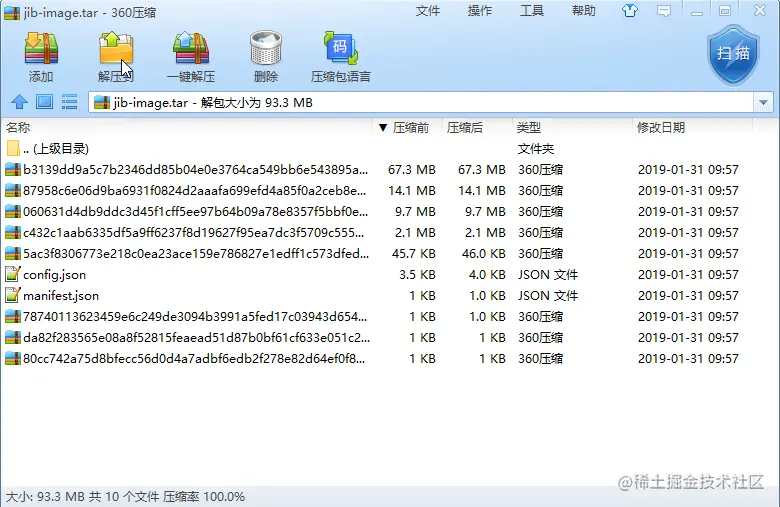Click the 解压到 (Extract to) toolbar icon
The image size is (780, 507).
click(116, 49)
